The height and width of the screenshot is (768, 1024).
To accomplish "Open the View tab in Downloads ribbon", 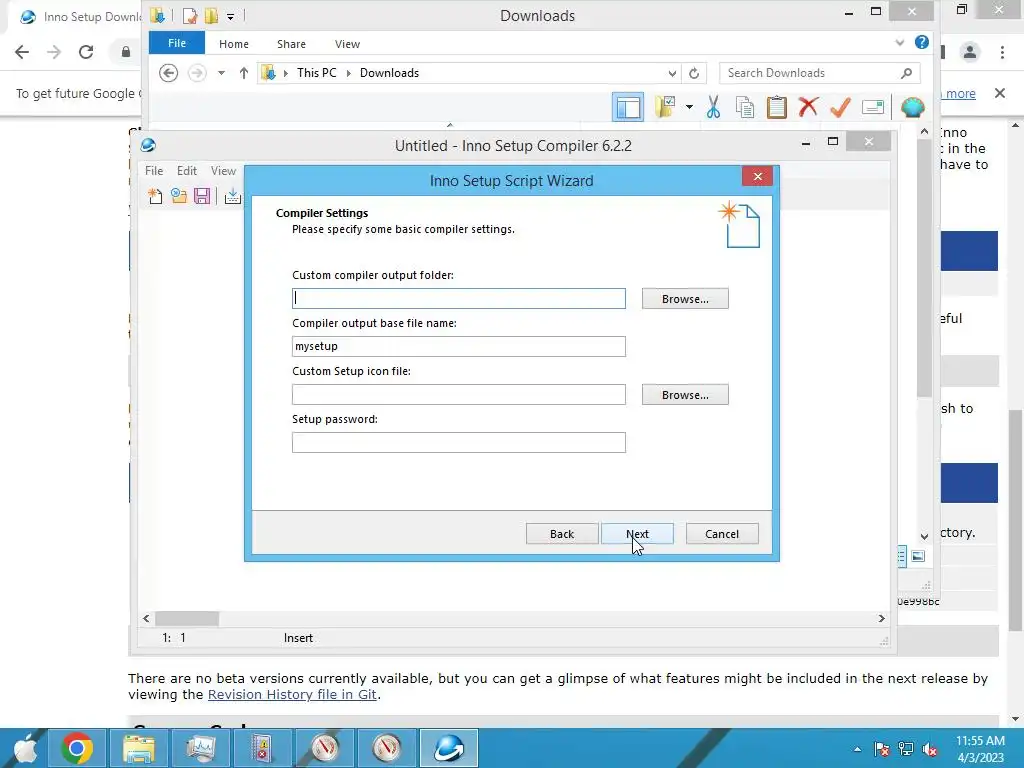I will click(347, 44).
